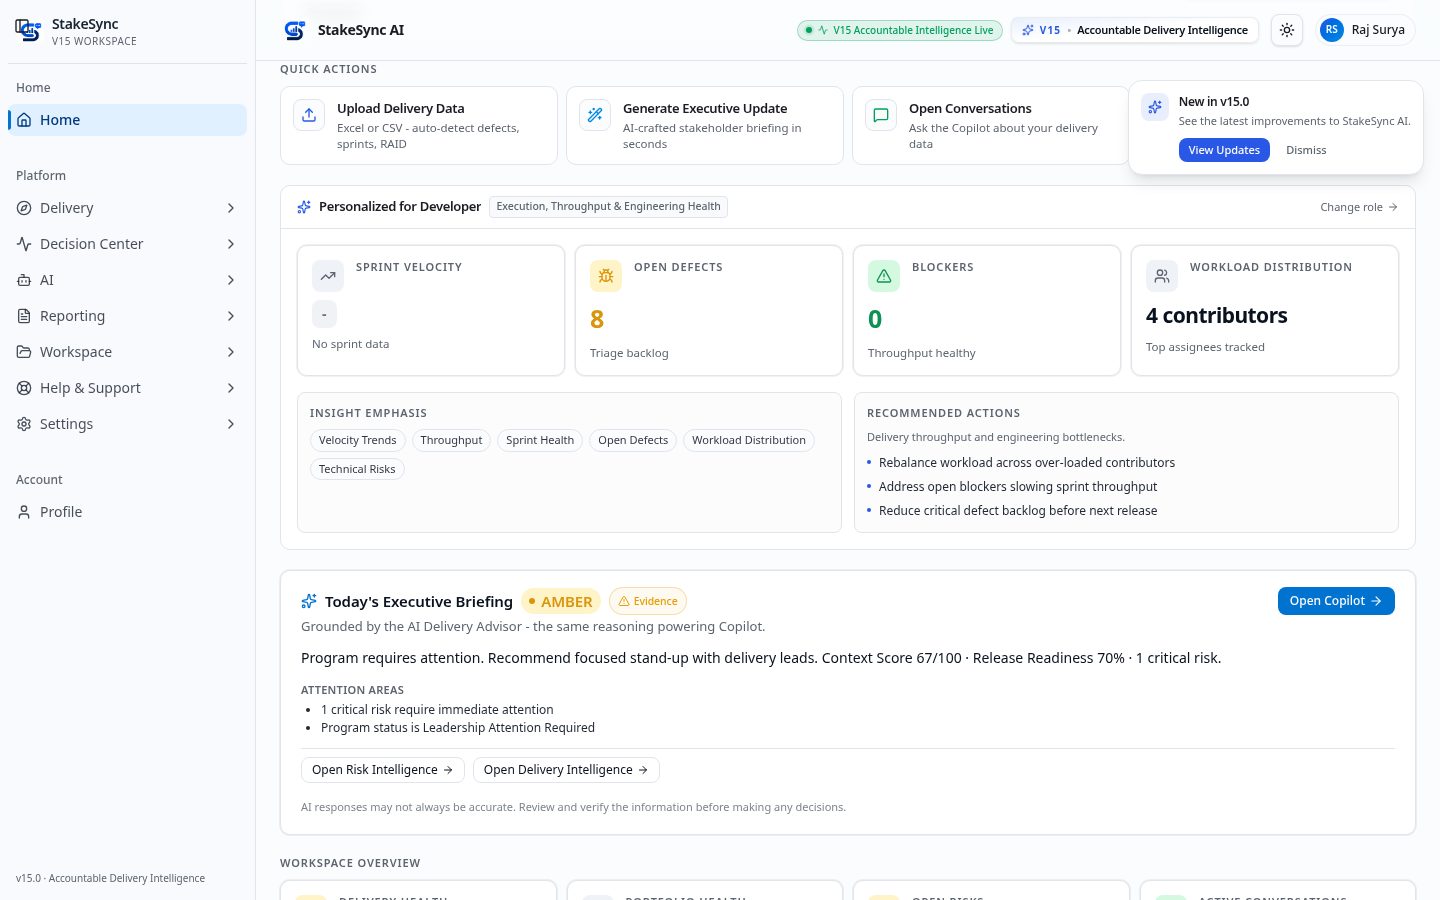Click the Upload Delivery Data upload icon
The width and height of the screenshot is (1440, 900).
point(309,115)
